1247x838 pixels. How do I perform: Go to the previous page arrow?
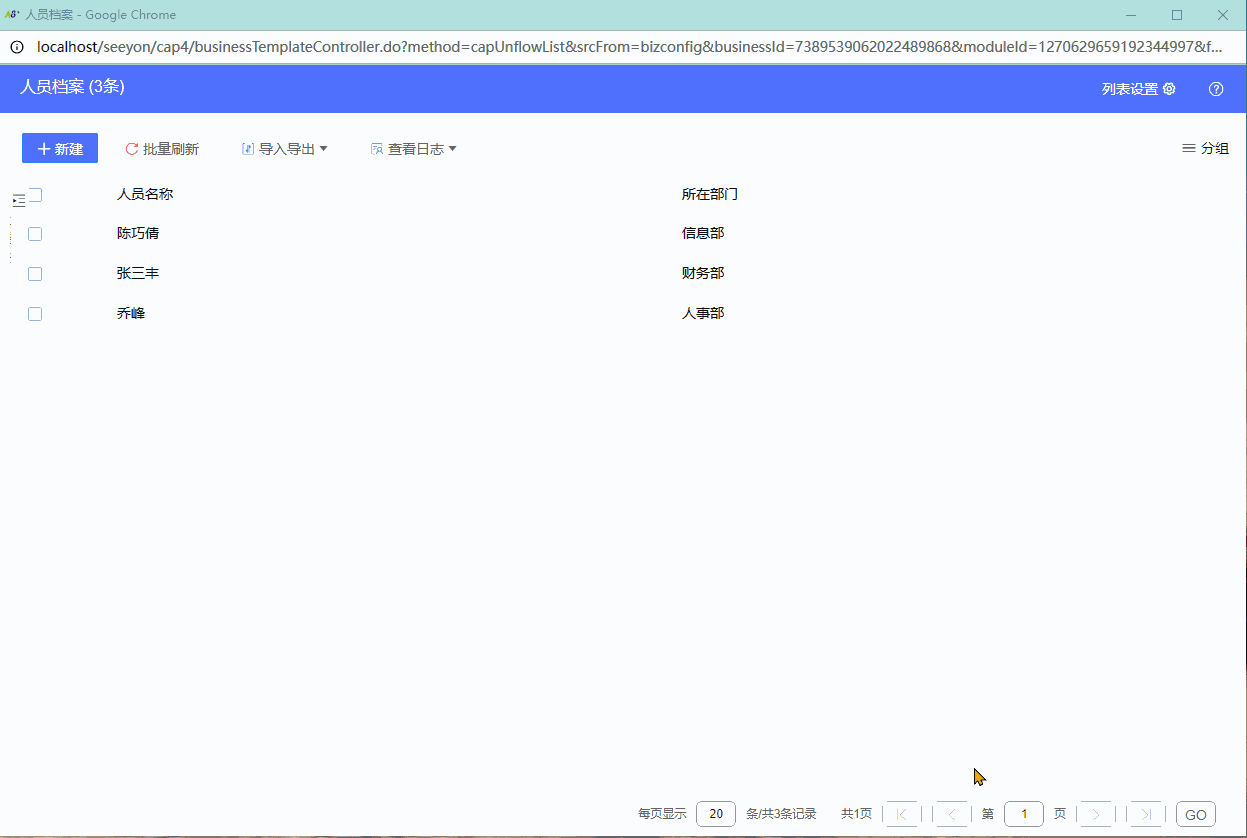951,814
